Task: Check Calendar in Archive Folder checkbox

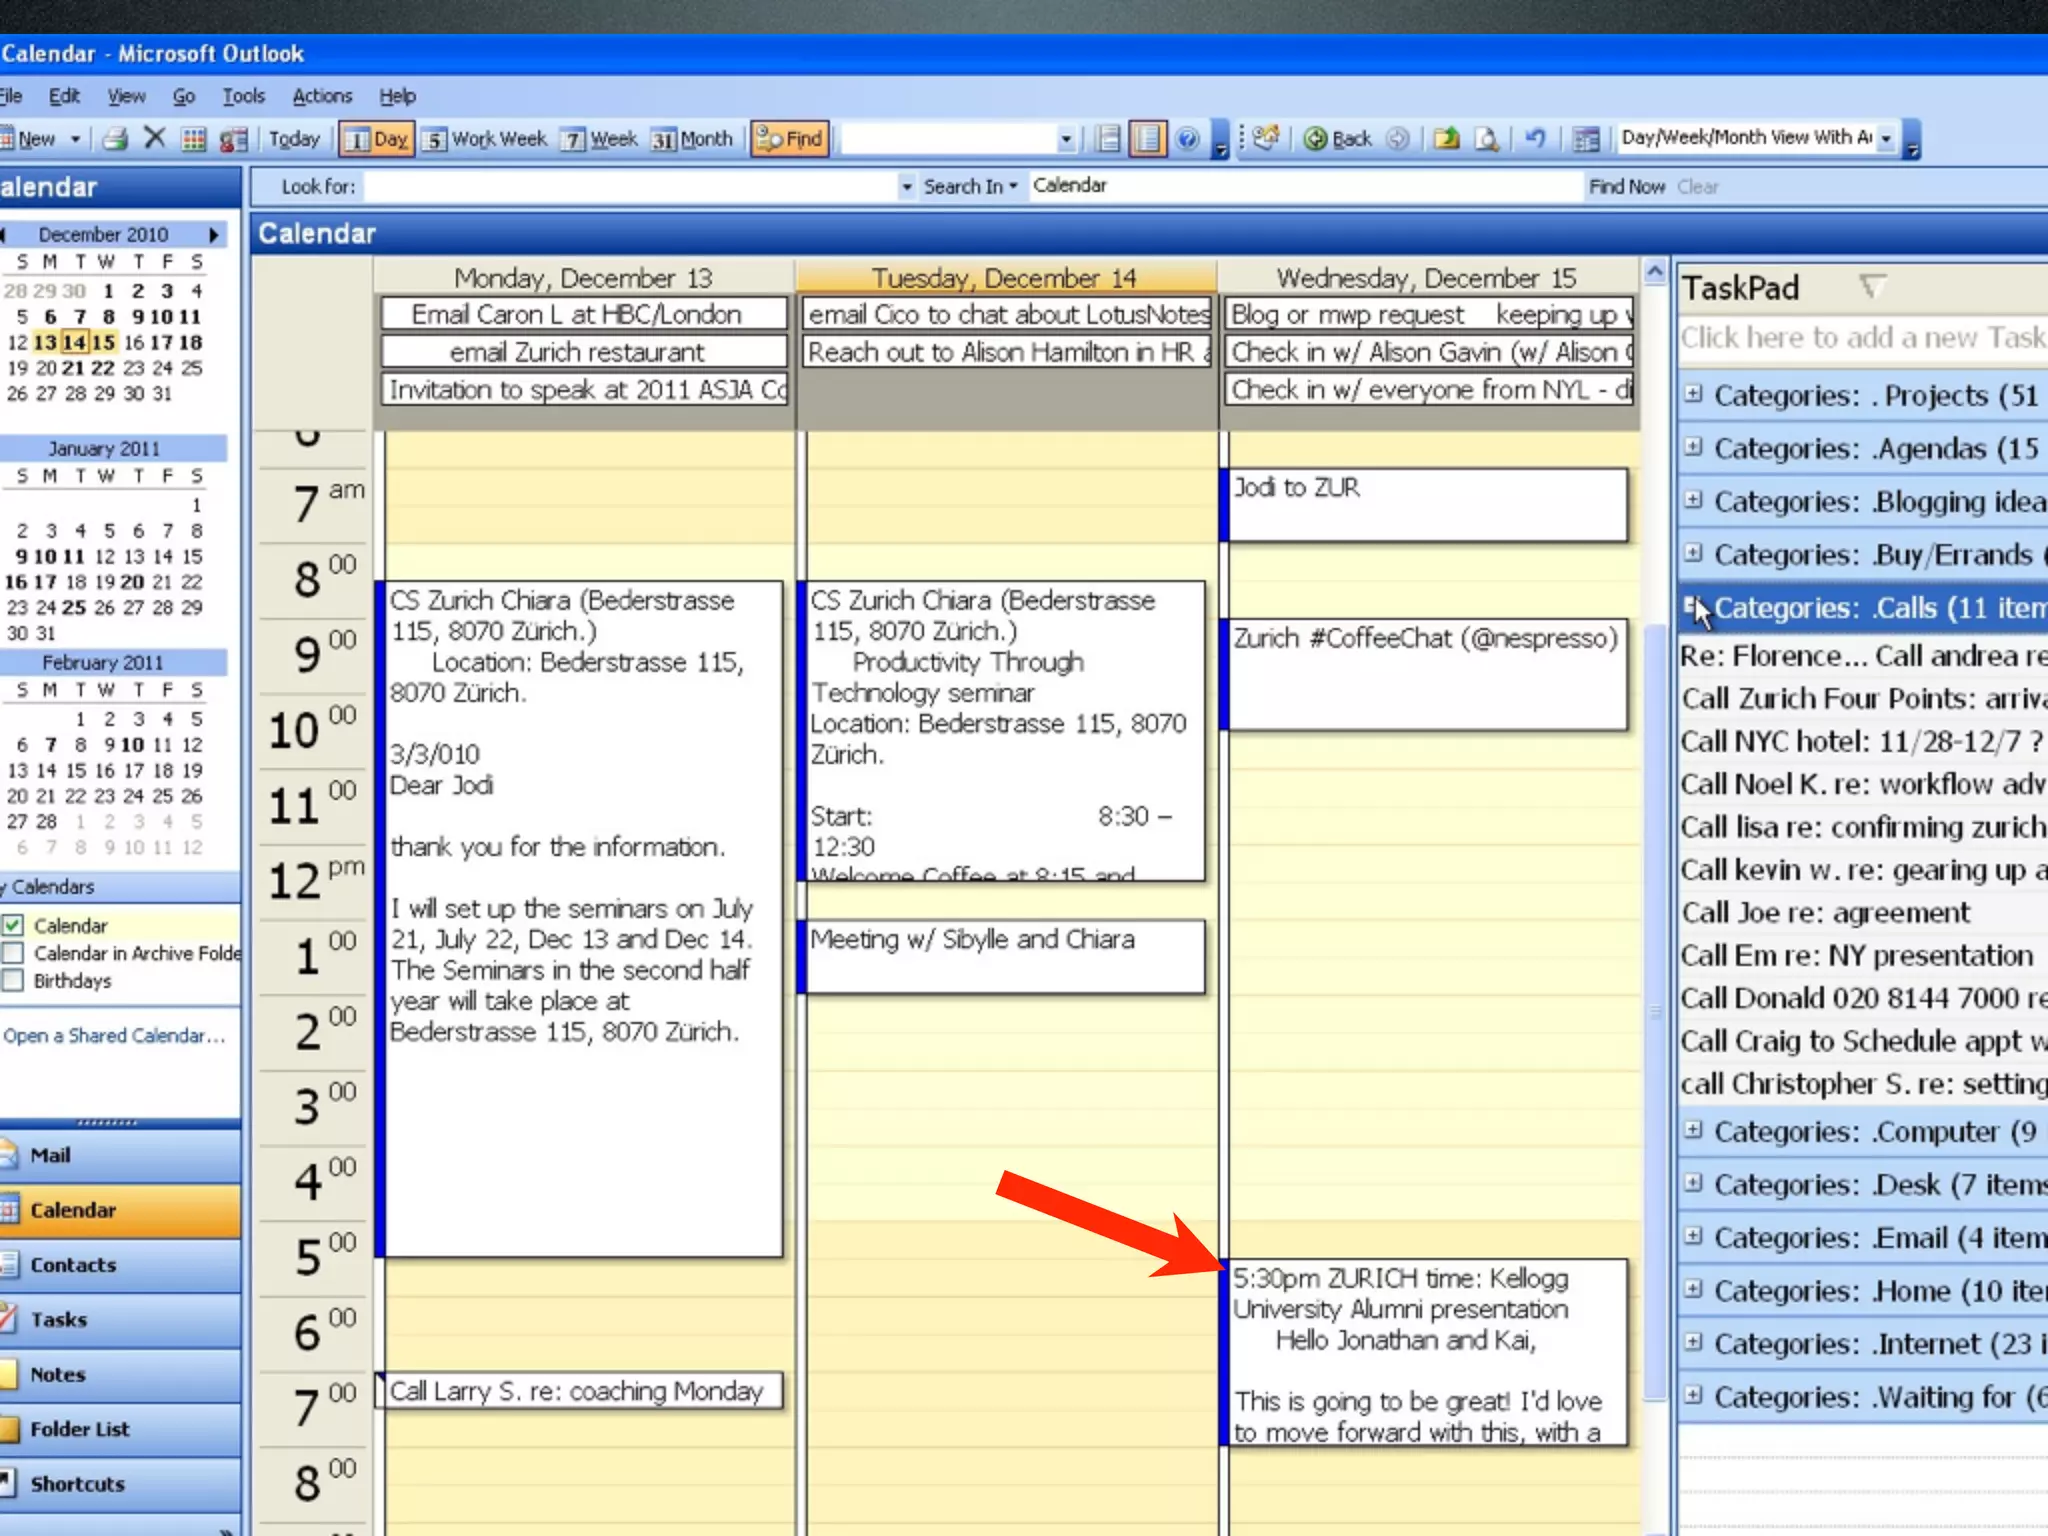Action: click(x=13, y=953)
